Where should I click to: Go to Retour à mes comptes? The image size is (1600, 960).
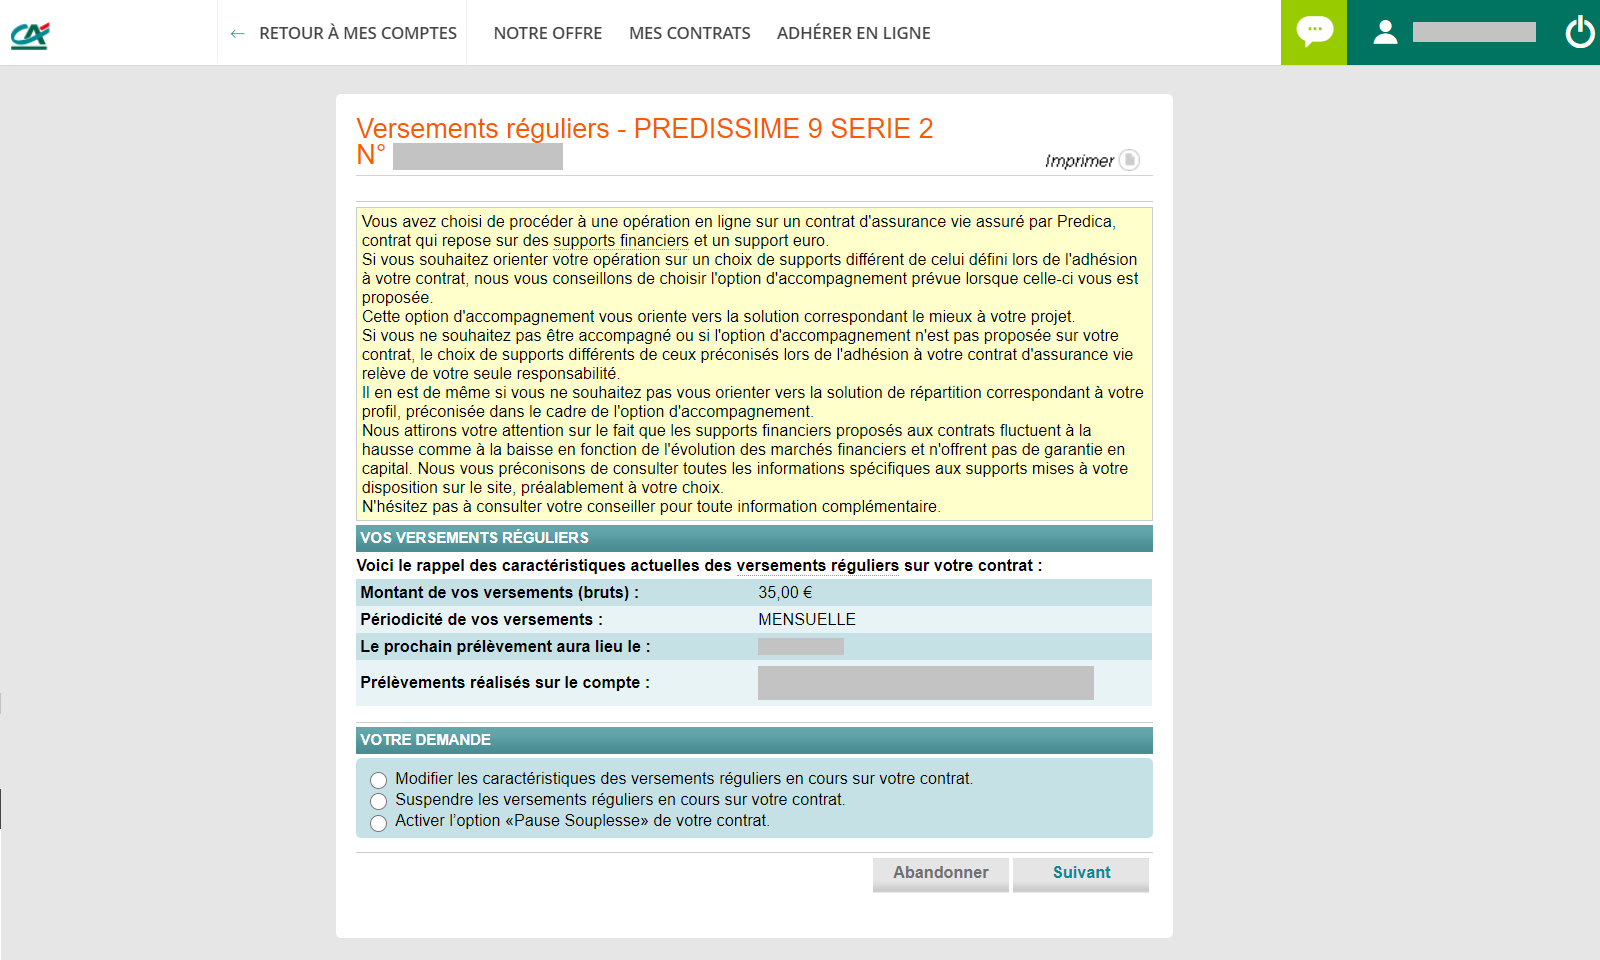pos(357,33)
